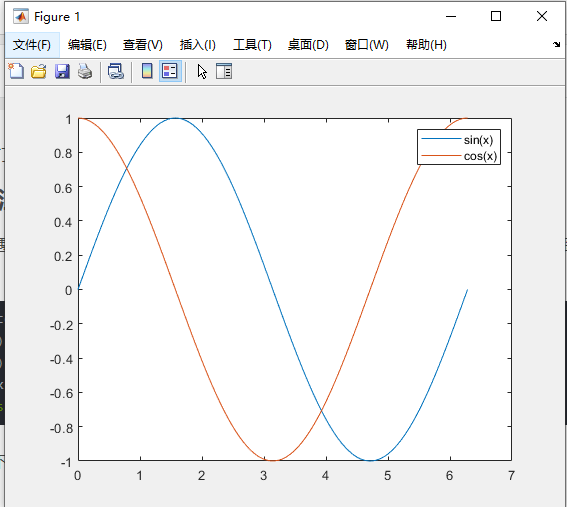Open the 插入(I) menu
The width and height of the screenshot is (567, 507).
coord(198,45)
